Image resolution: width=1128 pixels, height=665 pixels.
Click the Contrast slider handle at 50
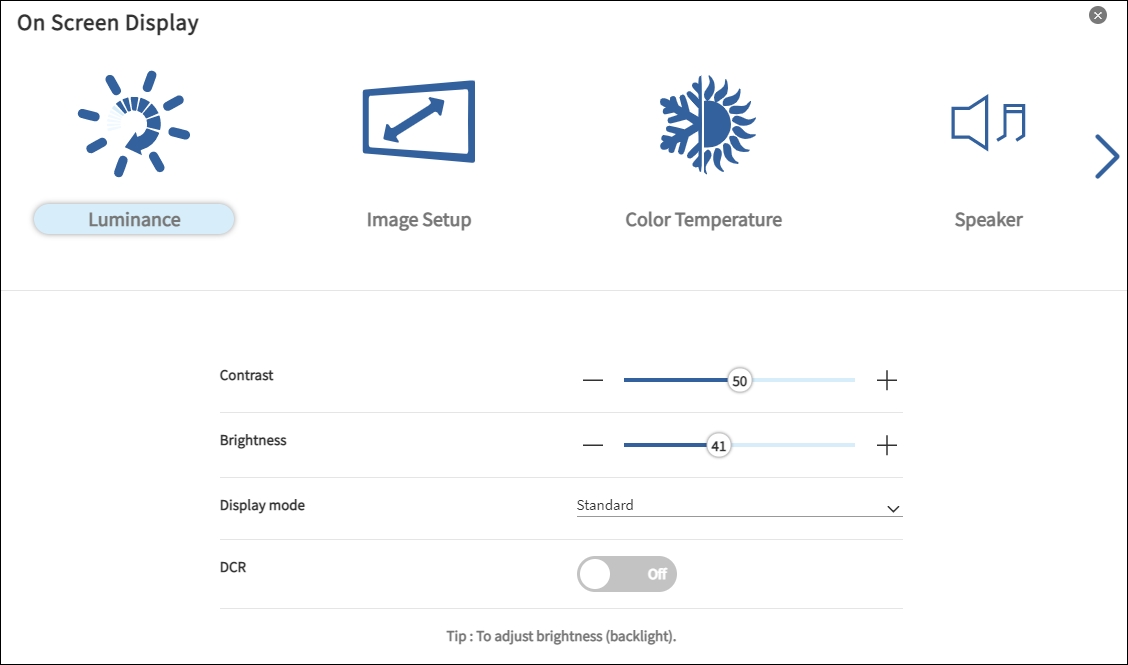[739, 381]
